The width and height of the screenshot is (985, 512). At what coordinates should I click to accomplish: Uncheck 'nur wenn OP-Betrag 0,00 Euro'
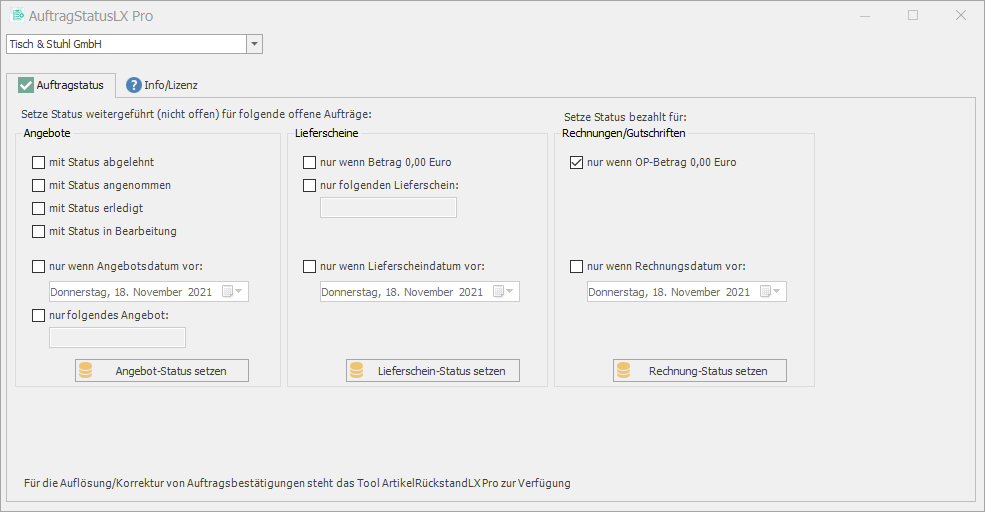coord(576,162)
